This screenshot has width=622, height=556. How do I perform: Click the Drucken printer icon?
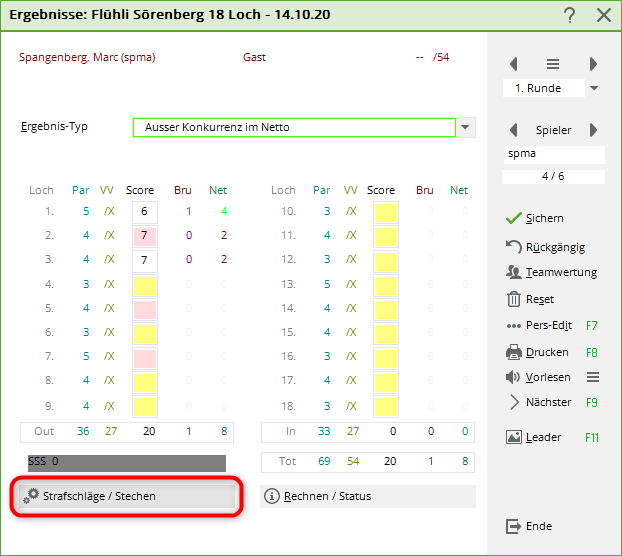[x=514, y=352]
